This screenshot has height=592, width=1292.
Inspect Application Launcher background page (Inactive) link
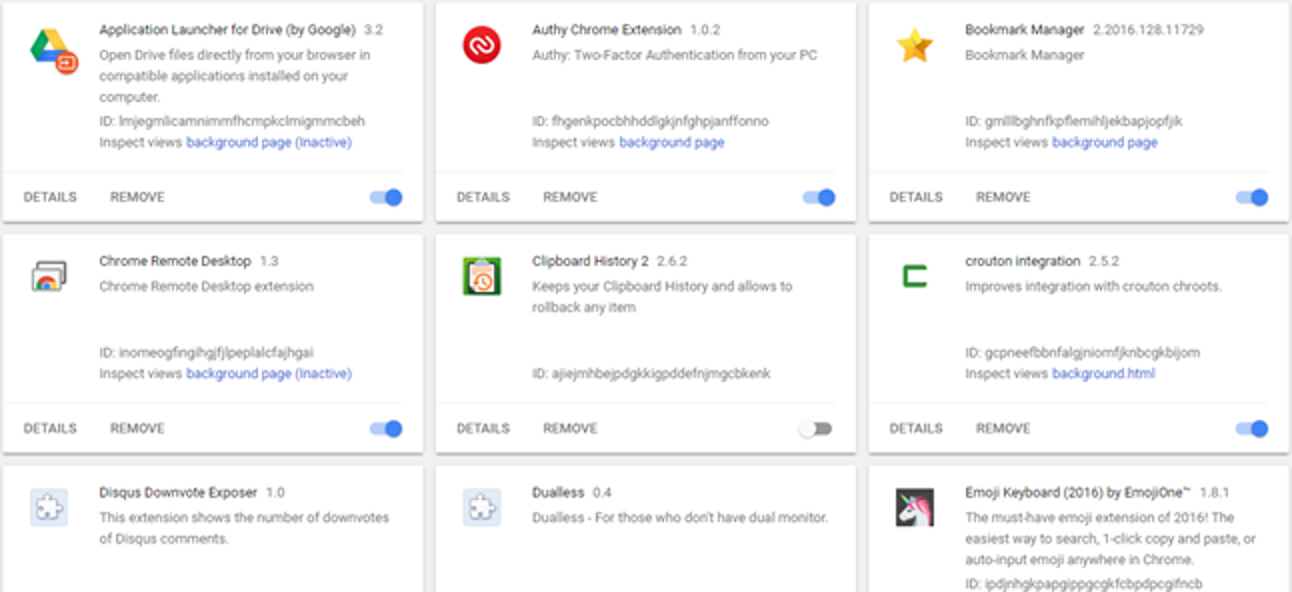click(x=269, y=142)
